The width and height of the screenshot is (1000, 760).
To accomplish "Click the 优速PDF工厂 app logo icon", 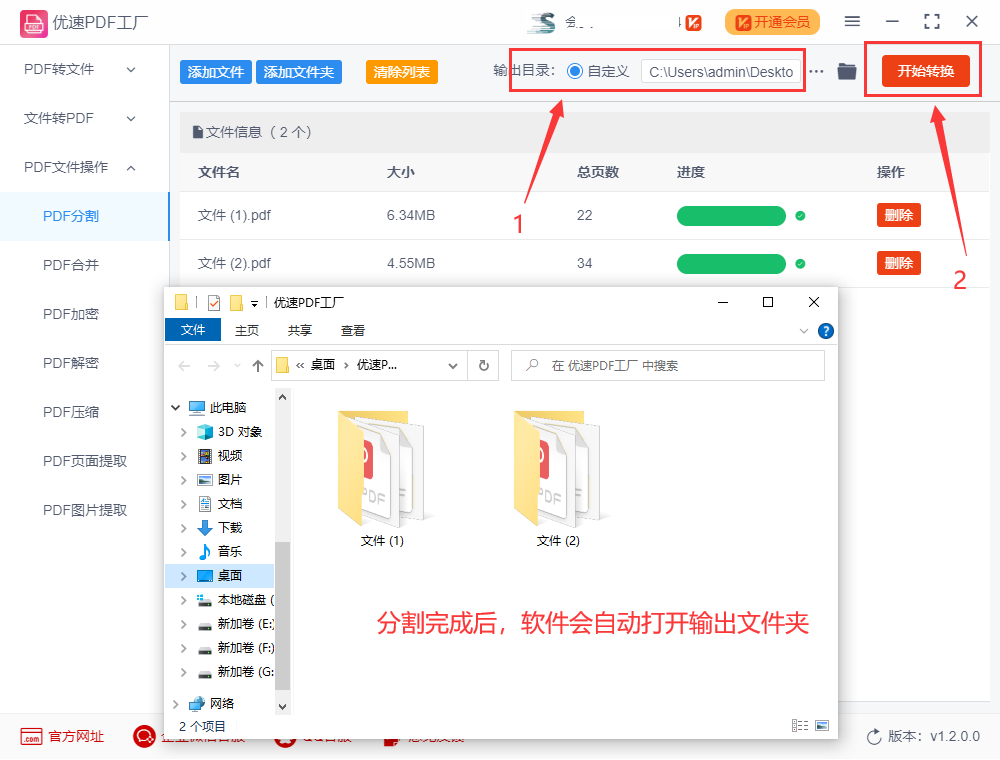I will [x=33, y=23].
